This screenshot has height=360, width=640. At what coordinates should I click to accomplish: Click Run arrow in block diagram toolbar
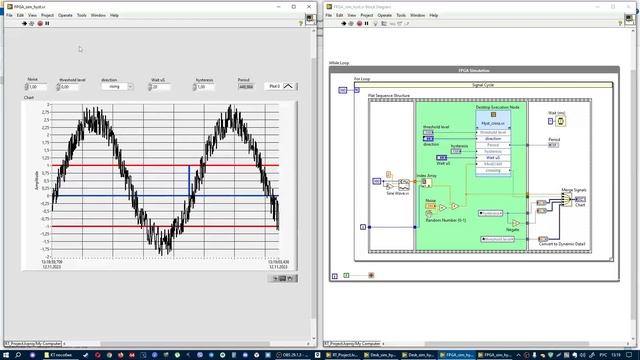pyautogui.click(x=343, y=24)
